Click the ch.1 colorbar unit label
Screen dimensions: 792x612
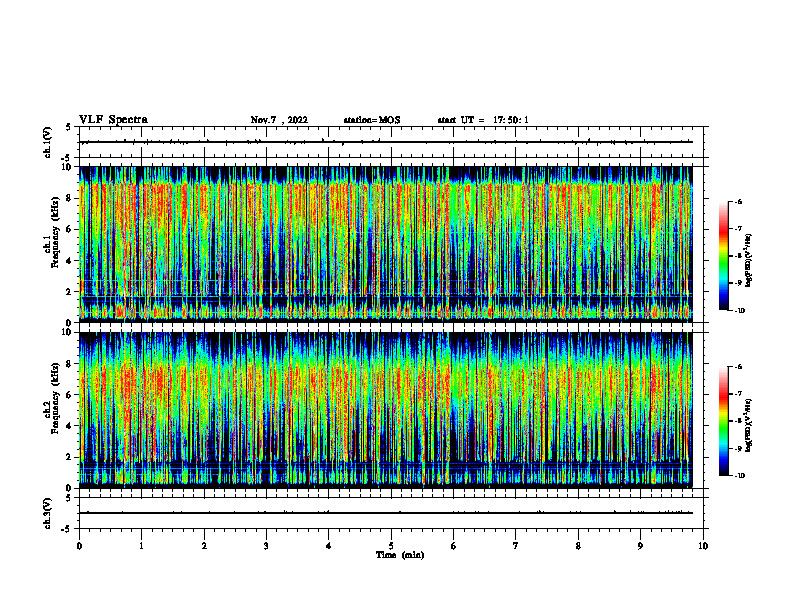[749, 261]
